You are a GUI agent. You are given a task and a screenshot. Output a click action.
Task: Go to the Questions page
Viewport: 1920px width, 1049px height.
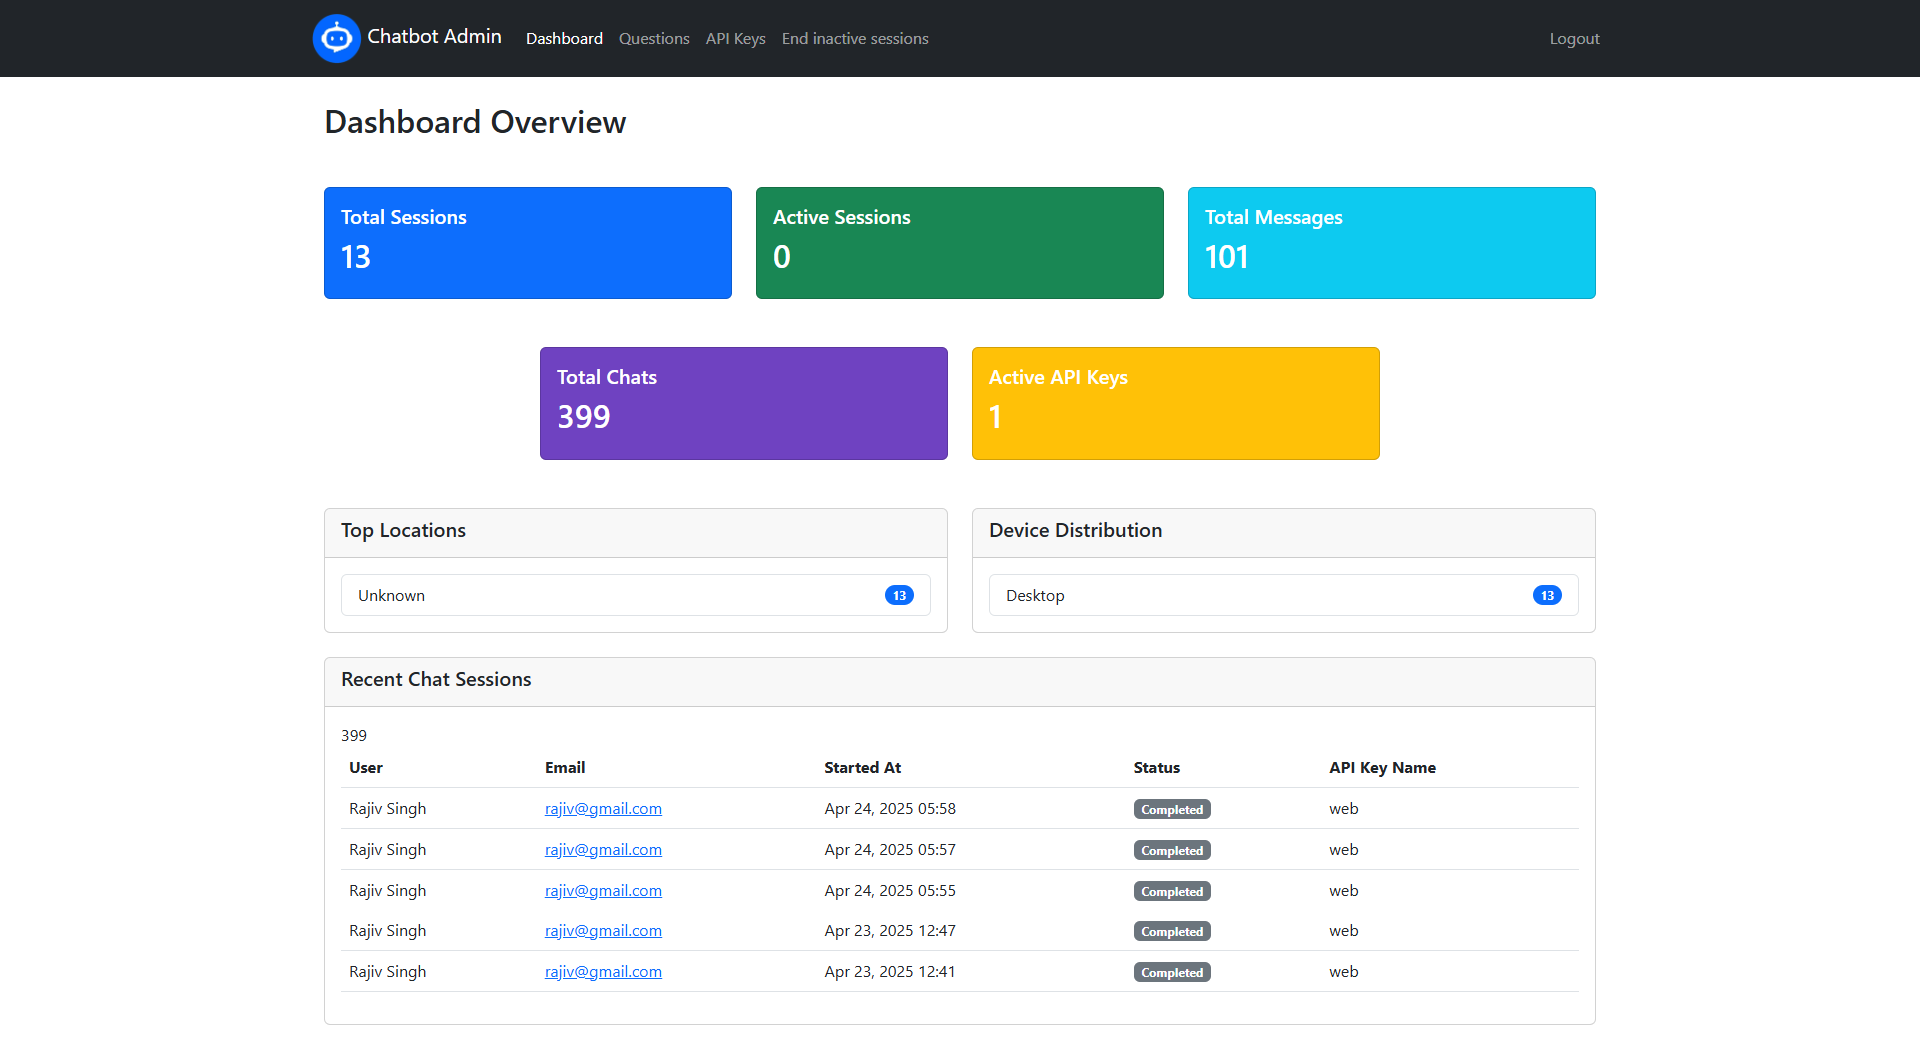654,38
